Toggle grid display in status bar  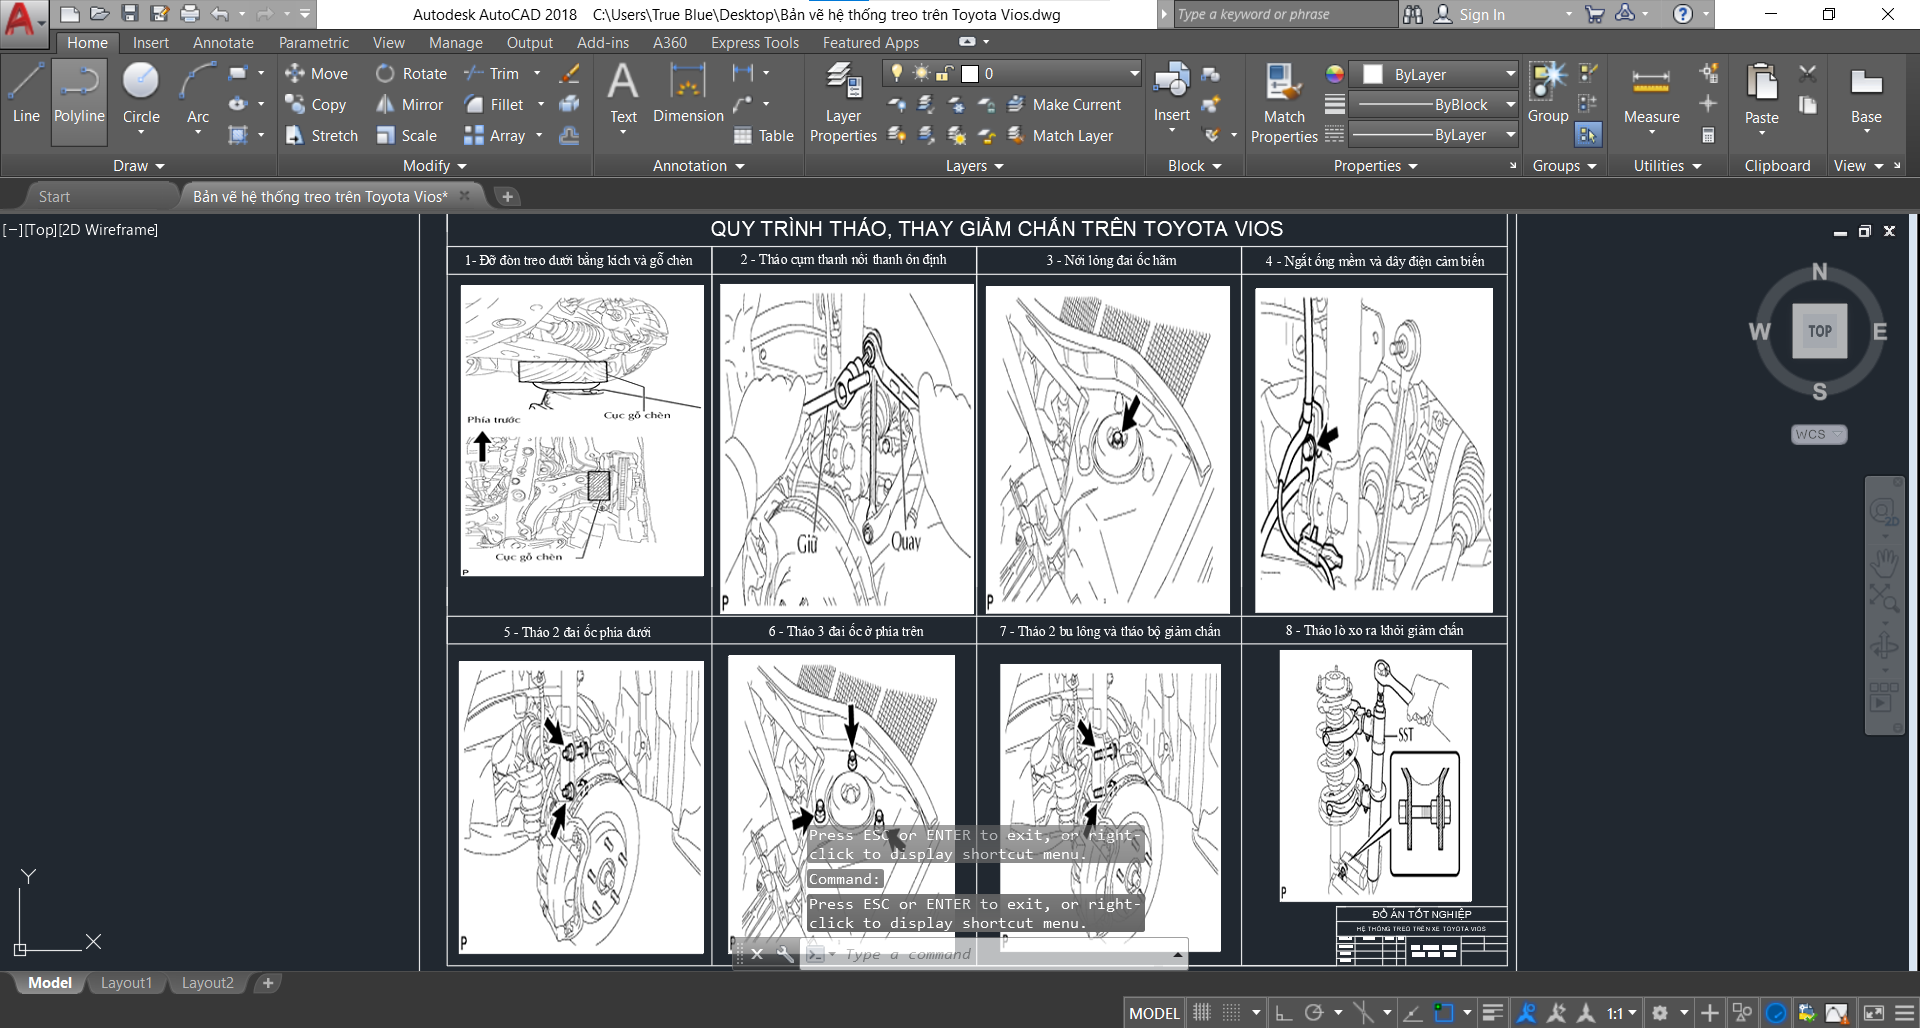point(1202,1012)
